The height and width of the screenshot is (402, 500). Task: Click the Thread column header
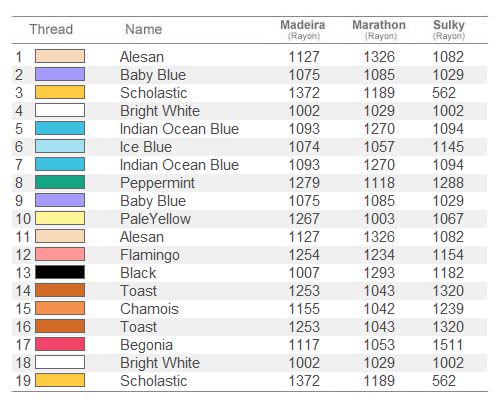51,29
